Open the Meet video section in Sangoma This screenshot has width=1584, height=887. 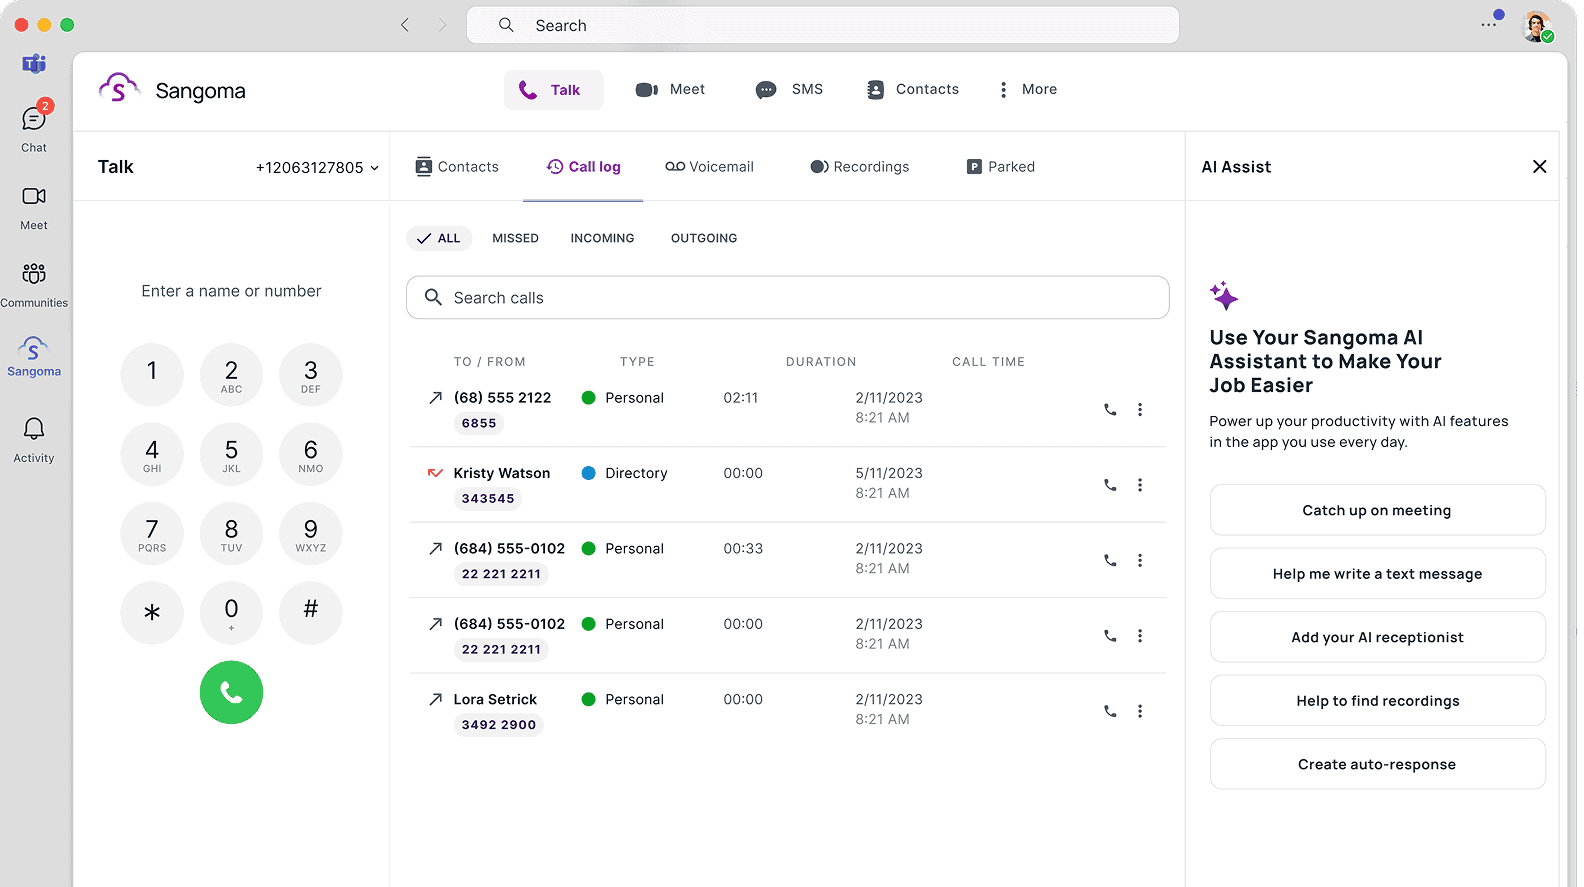click(670, 90)
